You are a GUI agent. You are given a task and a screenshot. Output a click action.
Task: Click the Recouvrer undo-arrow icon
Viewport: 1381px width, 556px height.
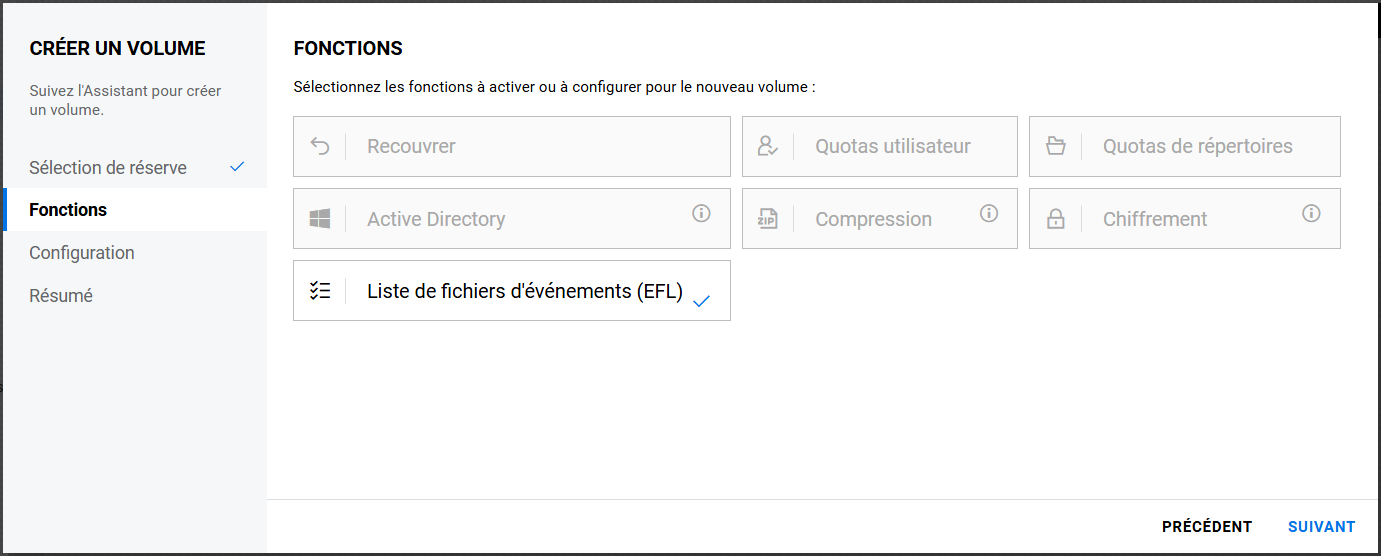pyautogui.click(x=320, y=146)
